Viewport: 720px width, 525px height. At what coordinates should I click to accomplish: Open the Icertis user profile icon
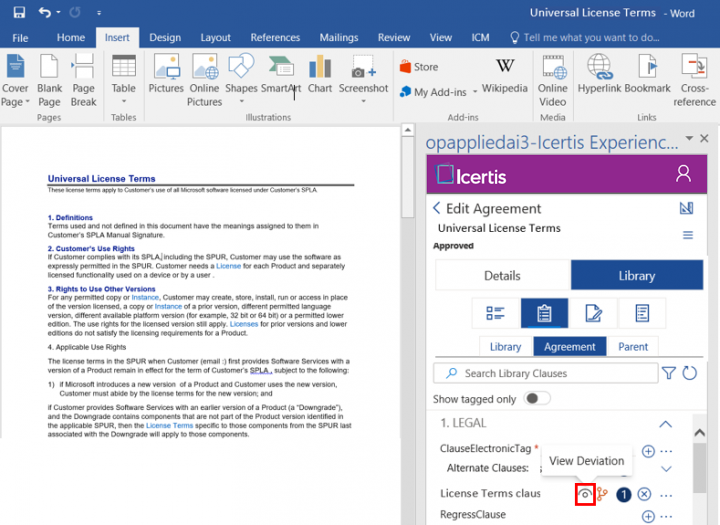[x=683, y=174]
